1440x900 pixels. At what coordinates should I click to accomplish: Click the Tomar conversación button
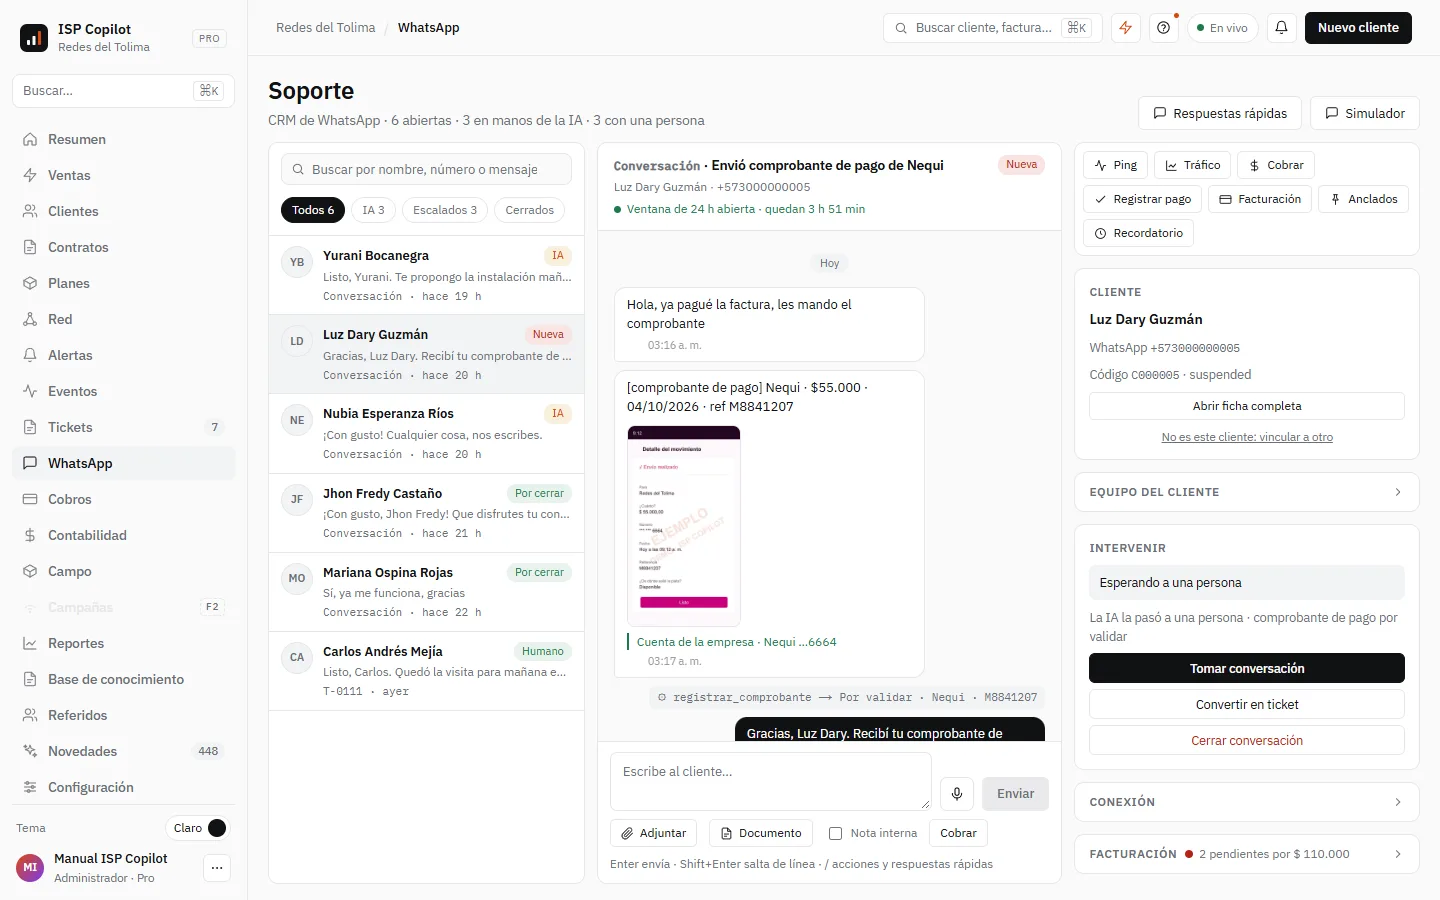[1247, 668]
